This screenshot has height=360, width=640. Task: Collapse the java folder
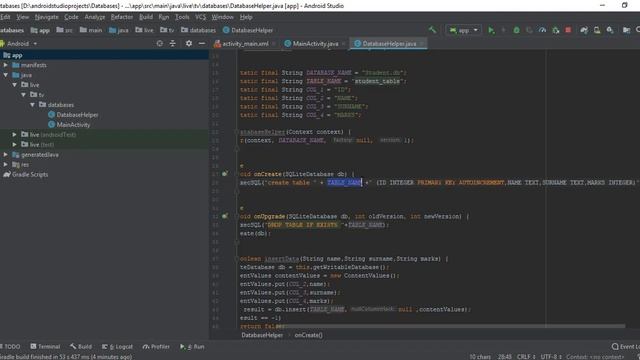click(6, 75)
